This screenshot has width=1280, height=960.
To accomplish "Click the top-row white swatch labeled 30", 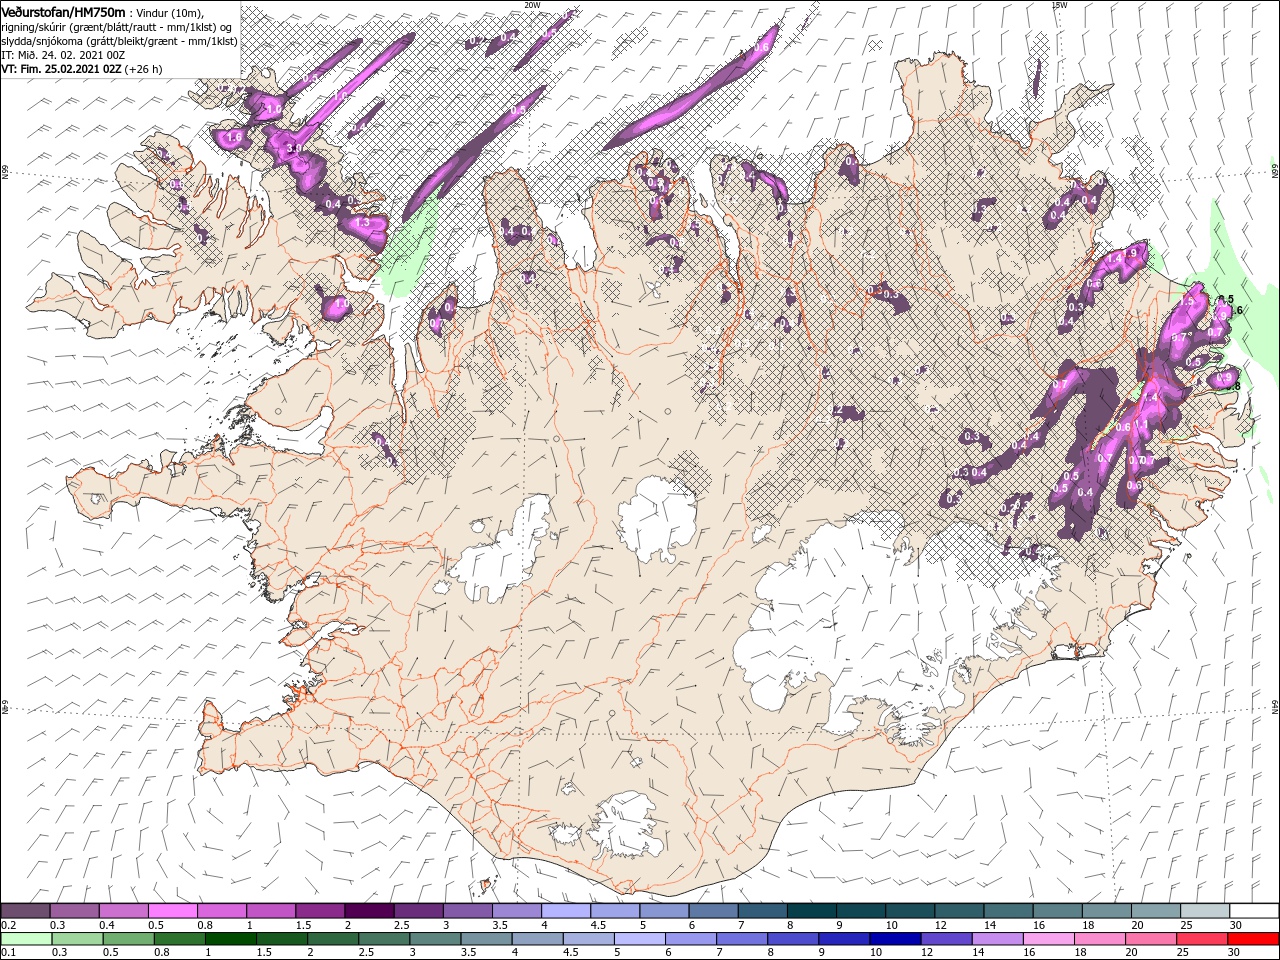I will (x=1254, y=911).
